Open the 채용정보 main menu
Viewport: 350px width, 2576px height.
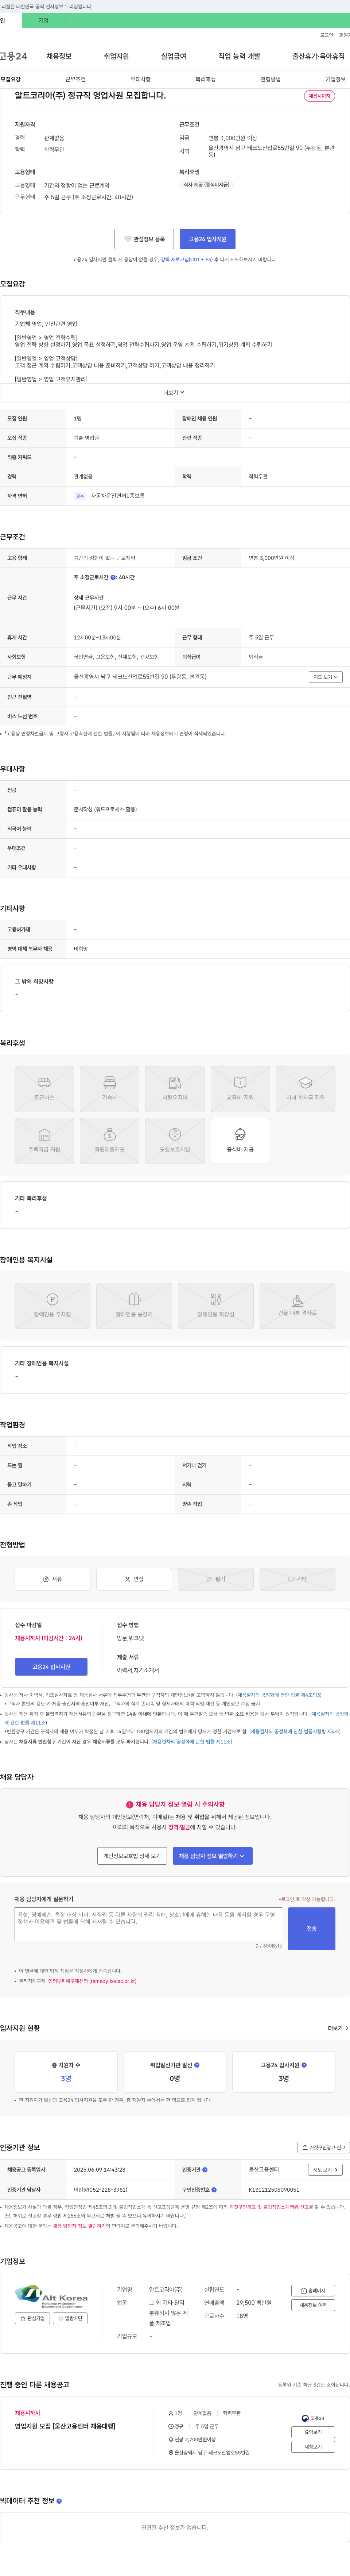59,56
